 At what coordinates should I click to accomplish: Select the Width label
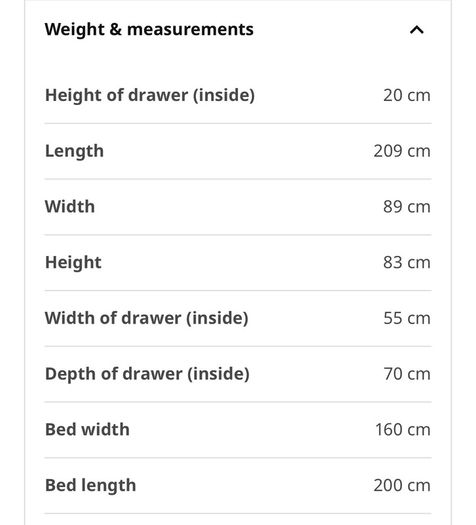click(x=70, y=207)
